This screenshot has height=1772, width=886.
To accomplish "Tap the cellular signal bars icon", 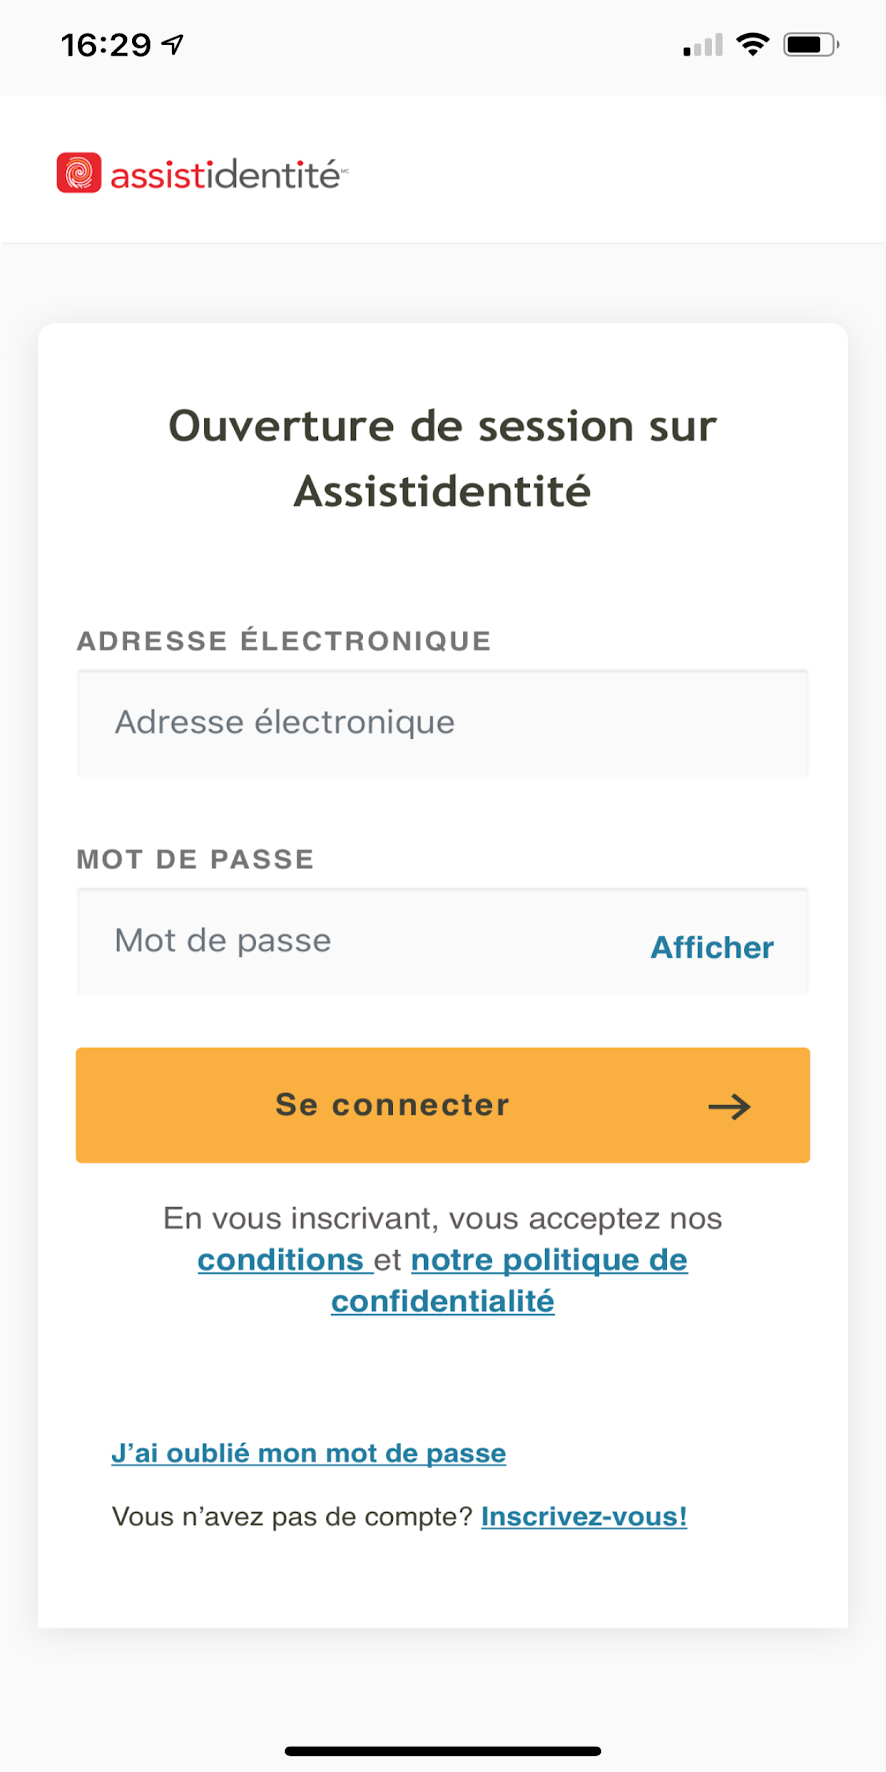I will tap(703, 45).
